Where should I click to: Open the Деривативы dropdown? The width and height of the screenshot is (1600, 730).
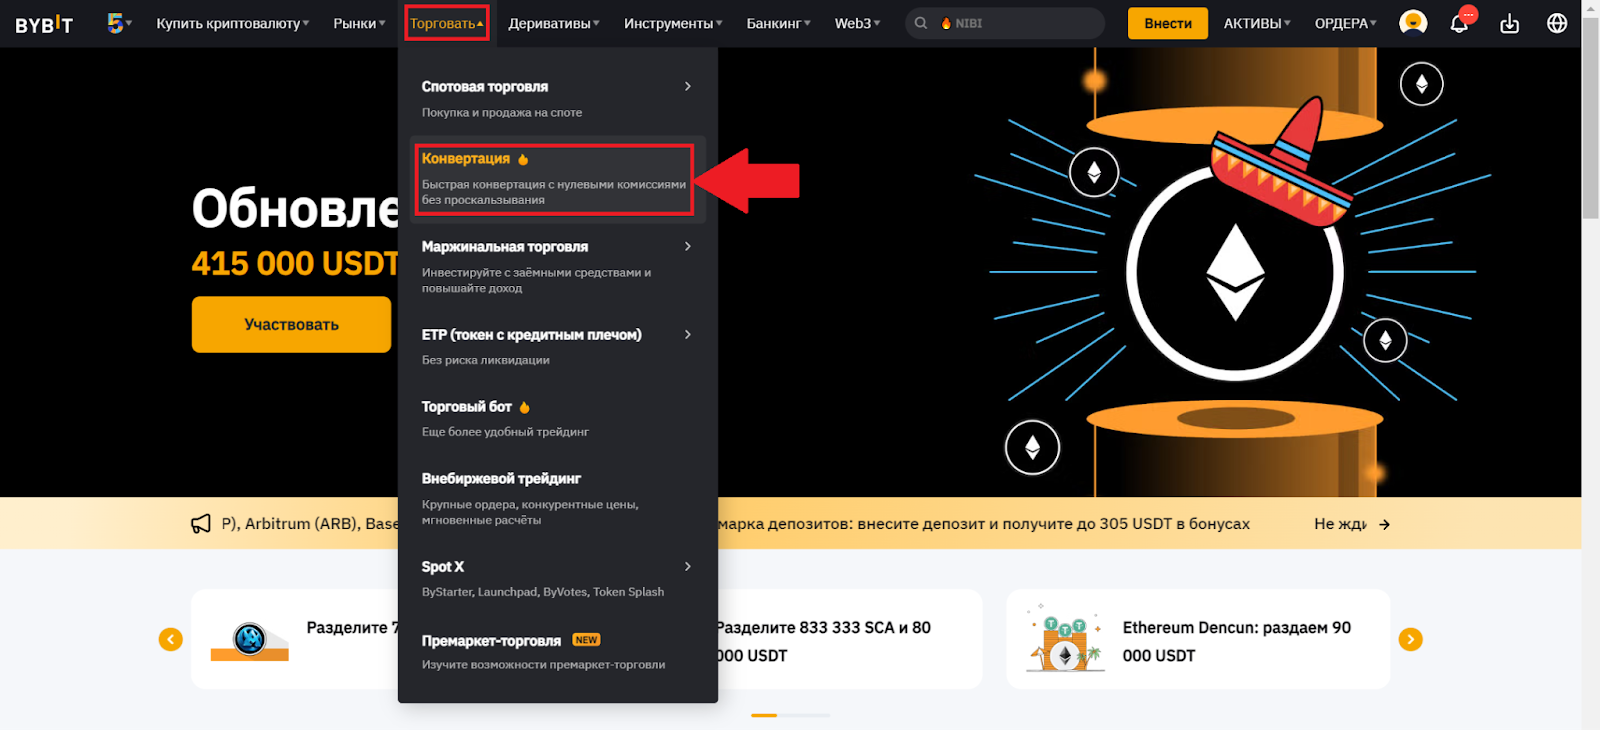[554, 23]
